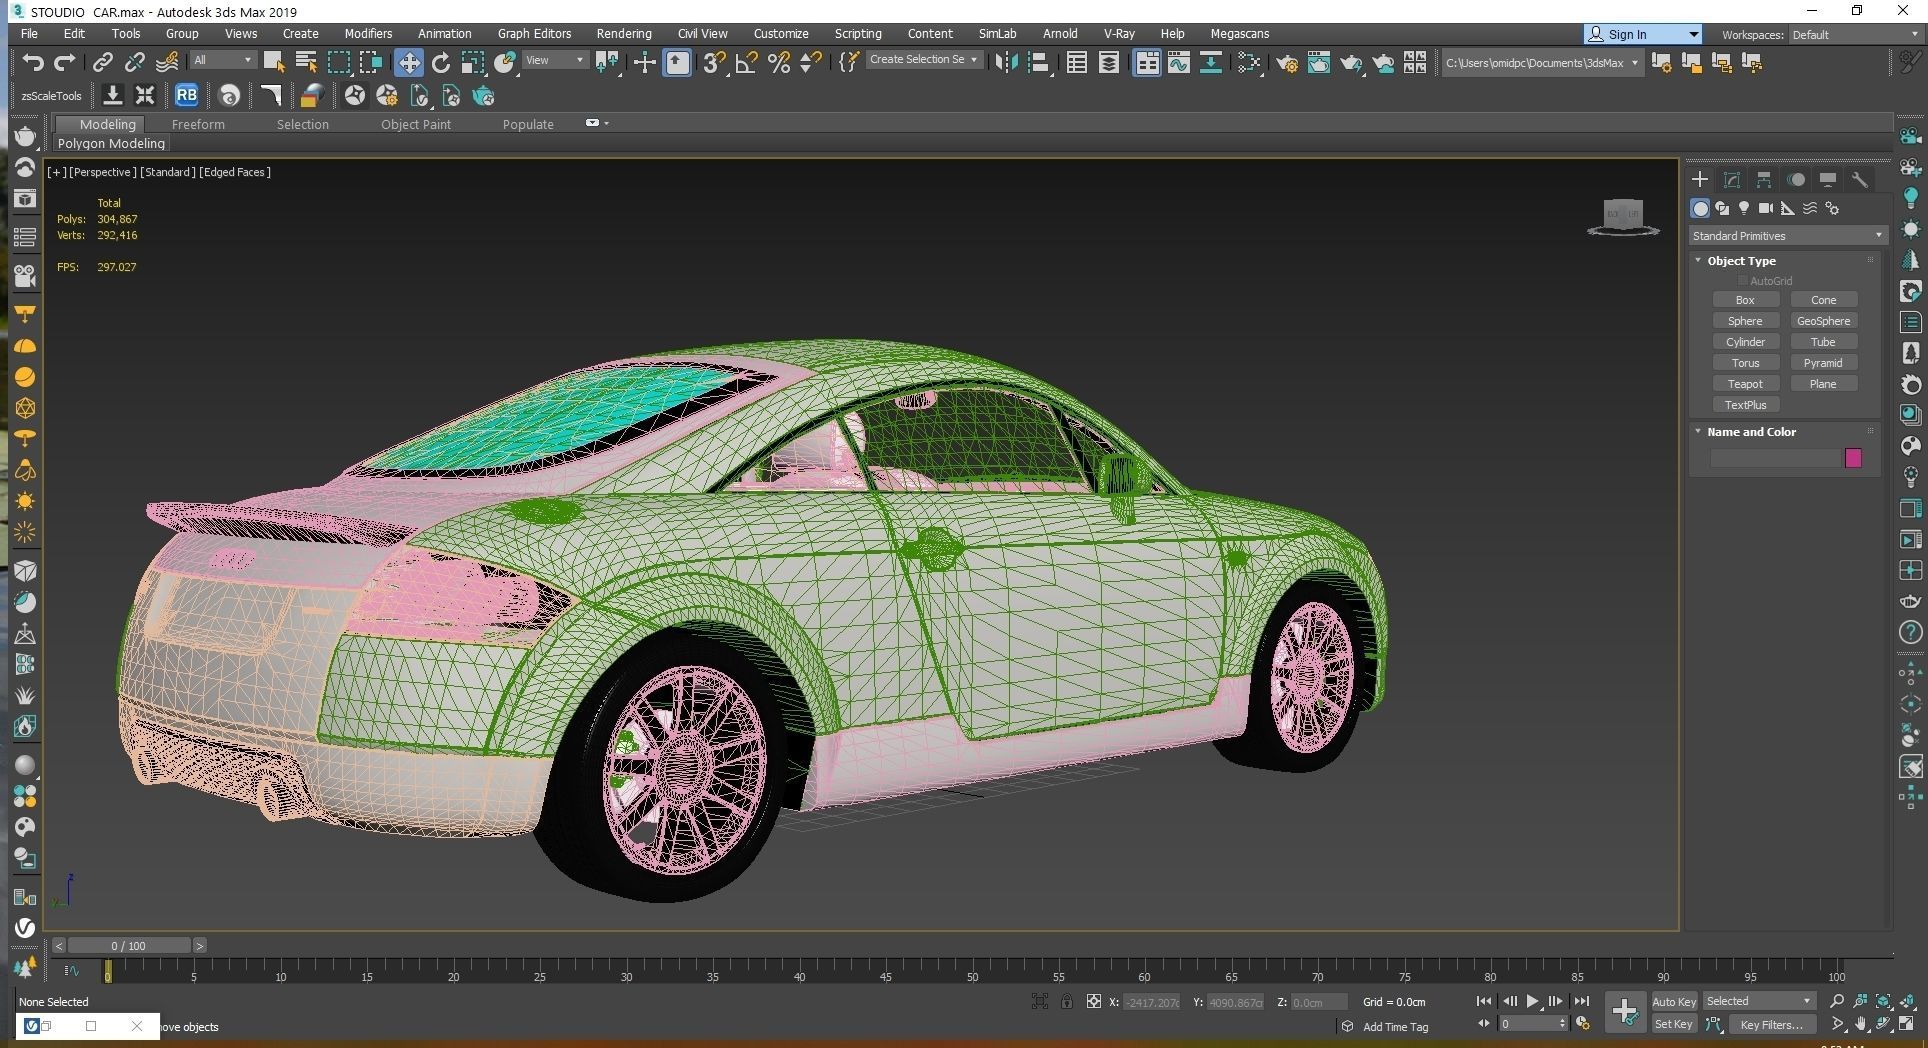The width and height of the screenshot is (1928, 1048).
Task: Select Lights category in Create panel
Action: coord(1744,208)
